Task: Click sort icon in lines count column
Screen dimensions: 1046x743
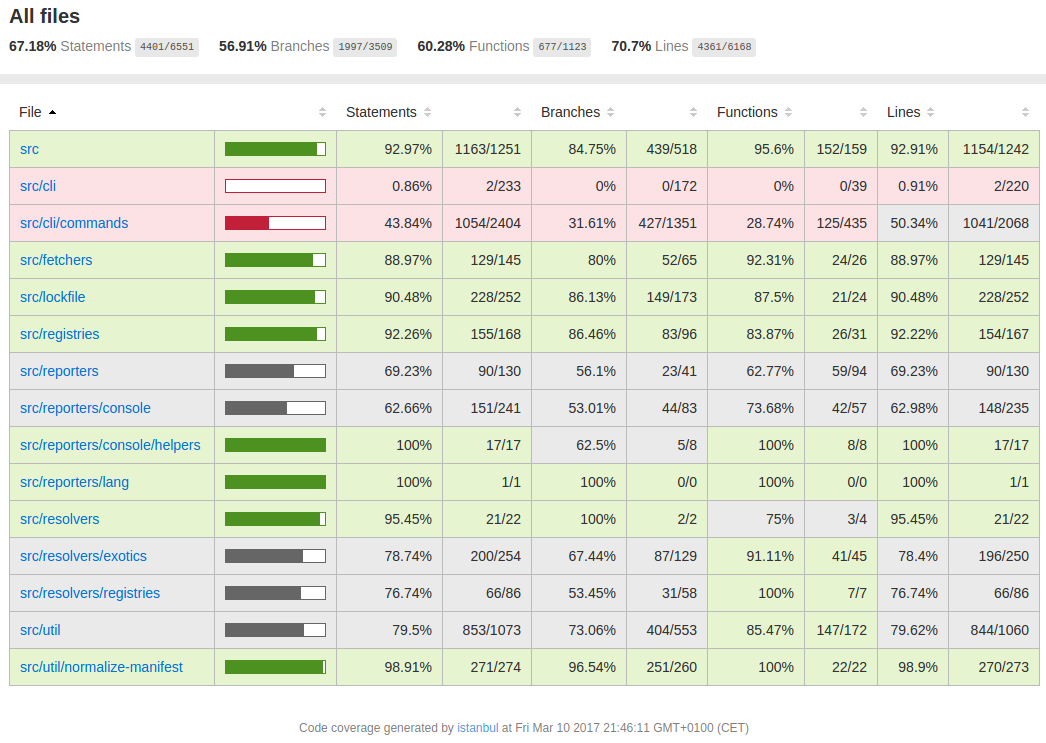Action: 1025,112
